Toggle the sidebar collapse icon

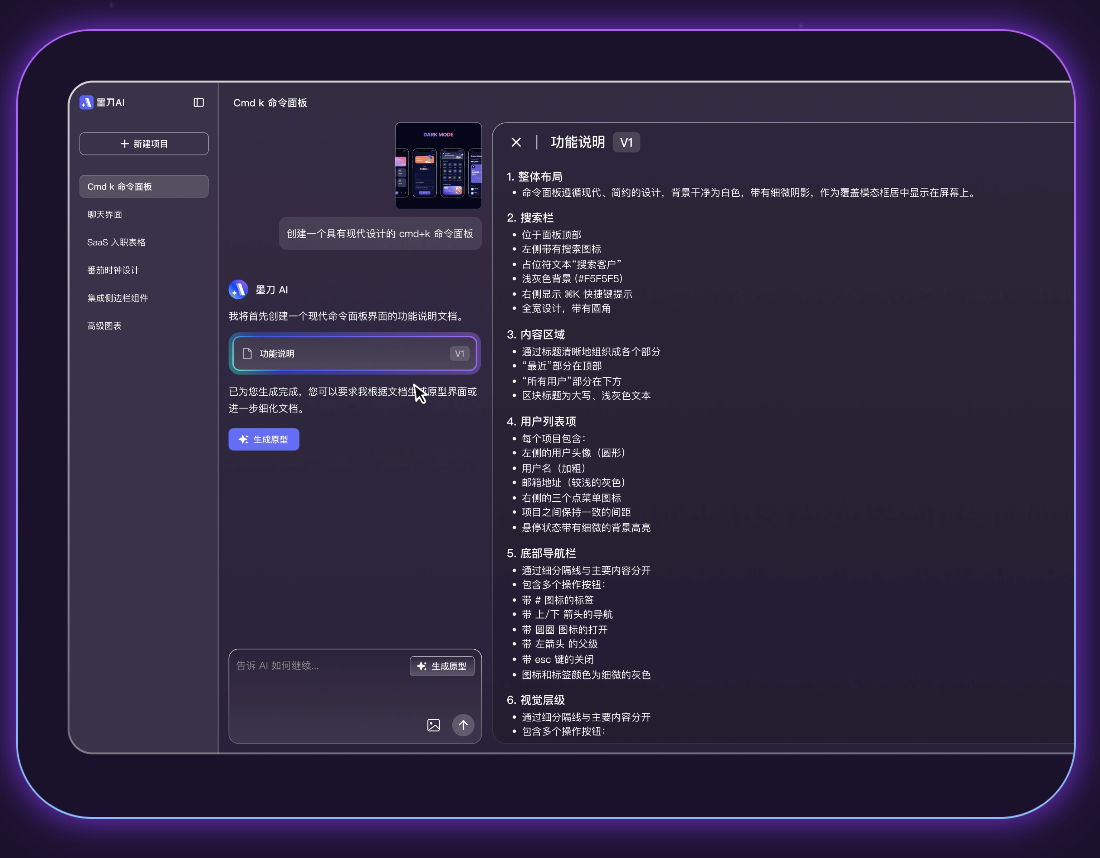tap(198, 101)
